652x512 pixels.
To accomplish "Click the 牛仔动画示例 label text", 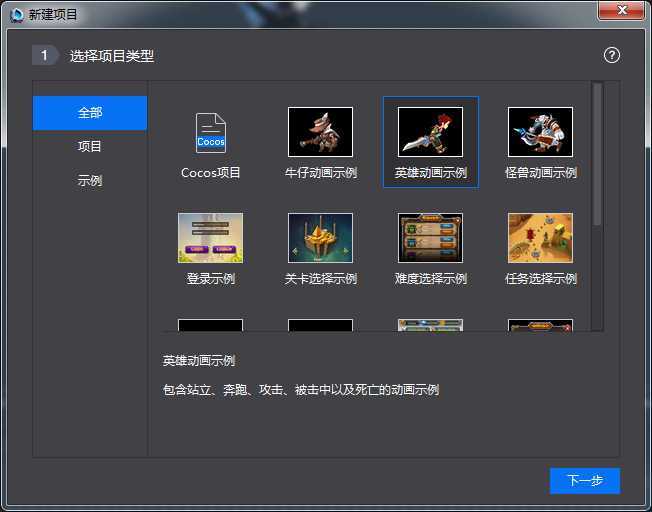I will (321, 173).
